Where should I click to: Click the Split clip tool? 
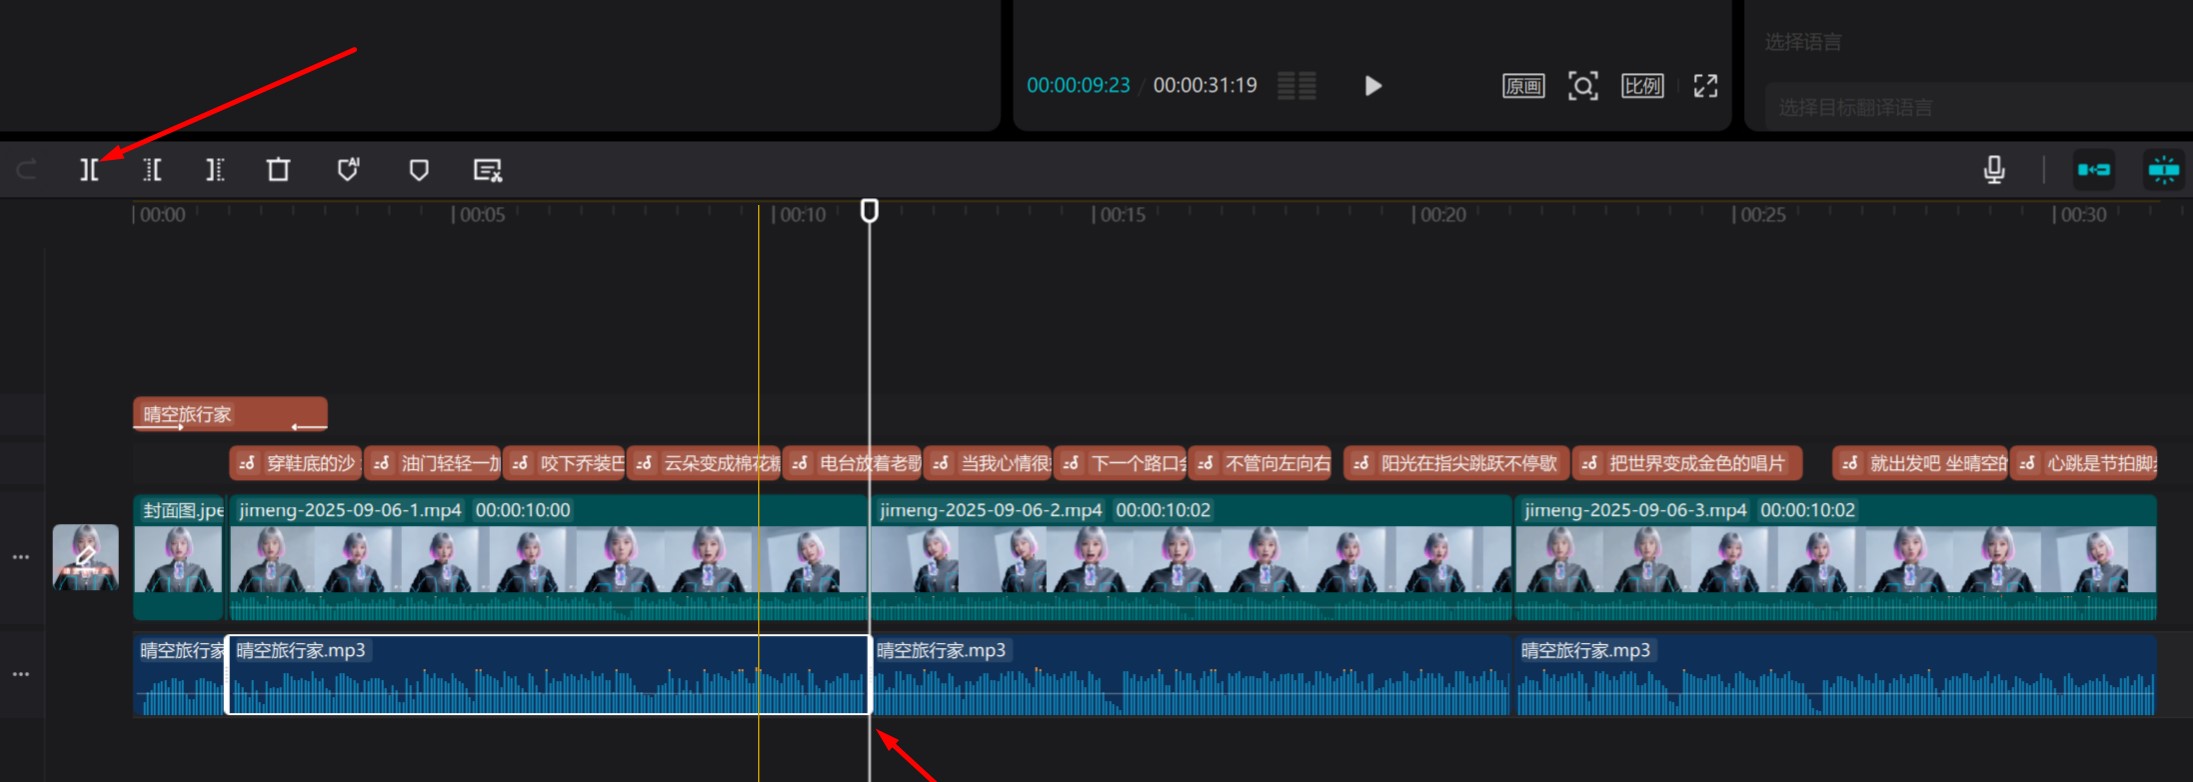[x=90, y=170]
